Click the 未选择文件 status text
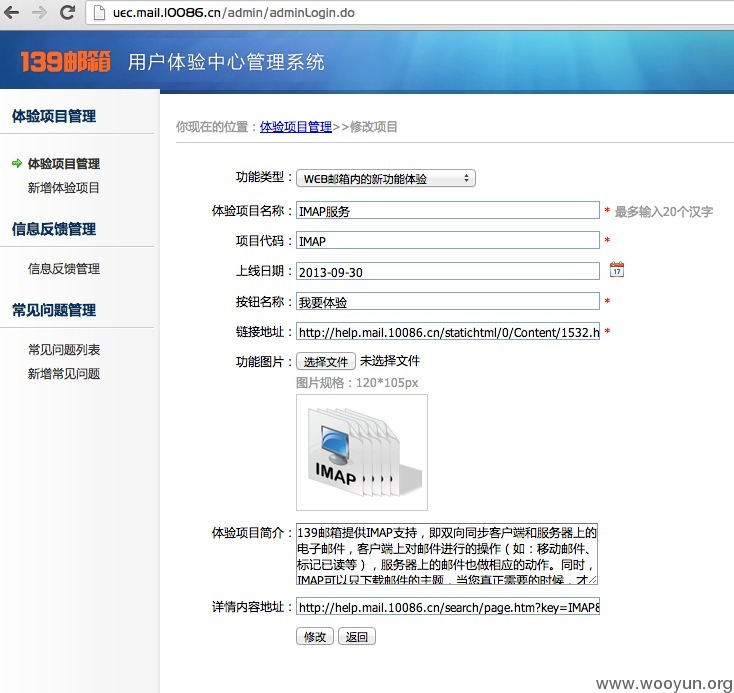The width and height of the screenshot is (734, 693). click(389, 361)
